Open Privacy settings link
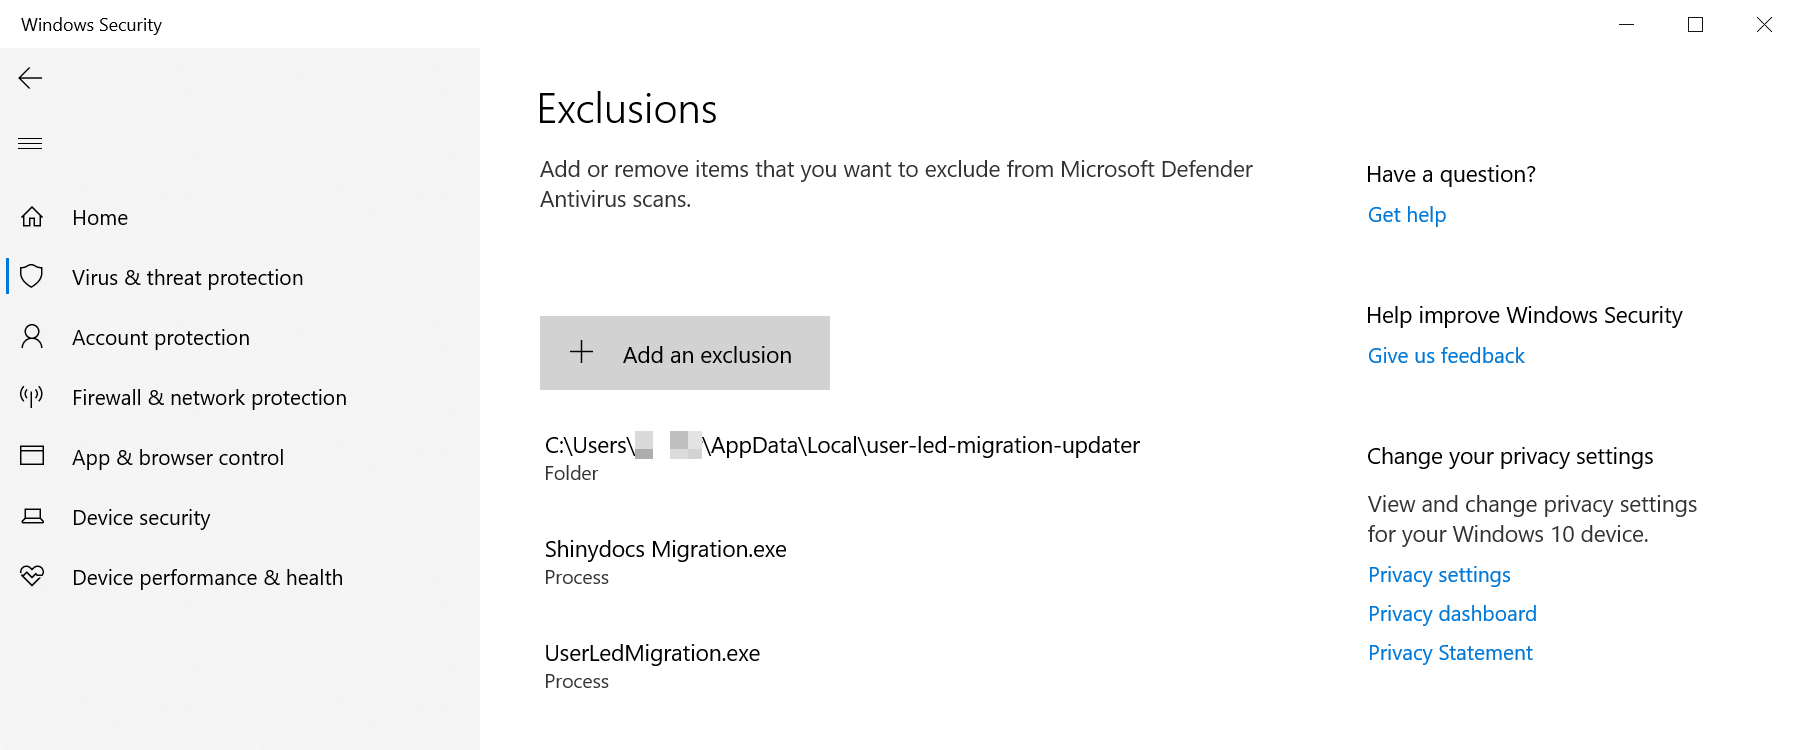 (x=1439, y=575)
